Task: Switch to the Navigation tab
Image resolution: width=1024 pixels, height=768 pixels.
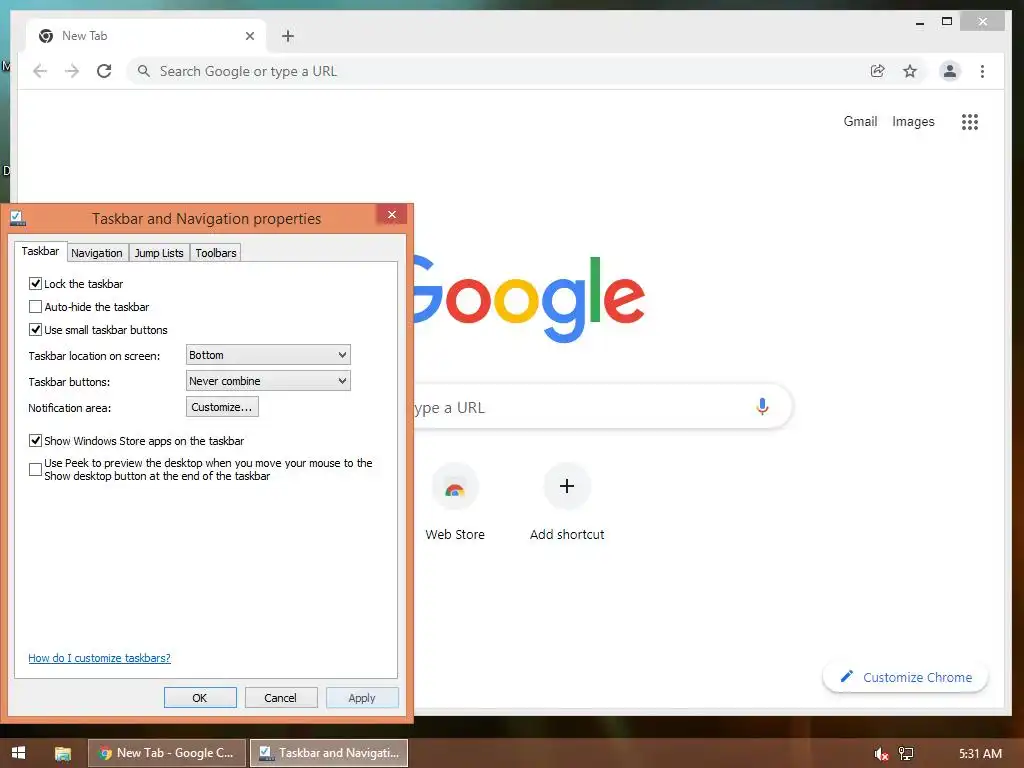Action: click(x=97, y=253)
